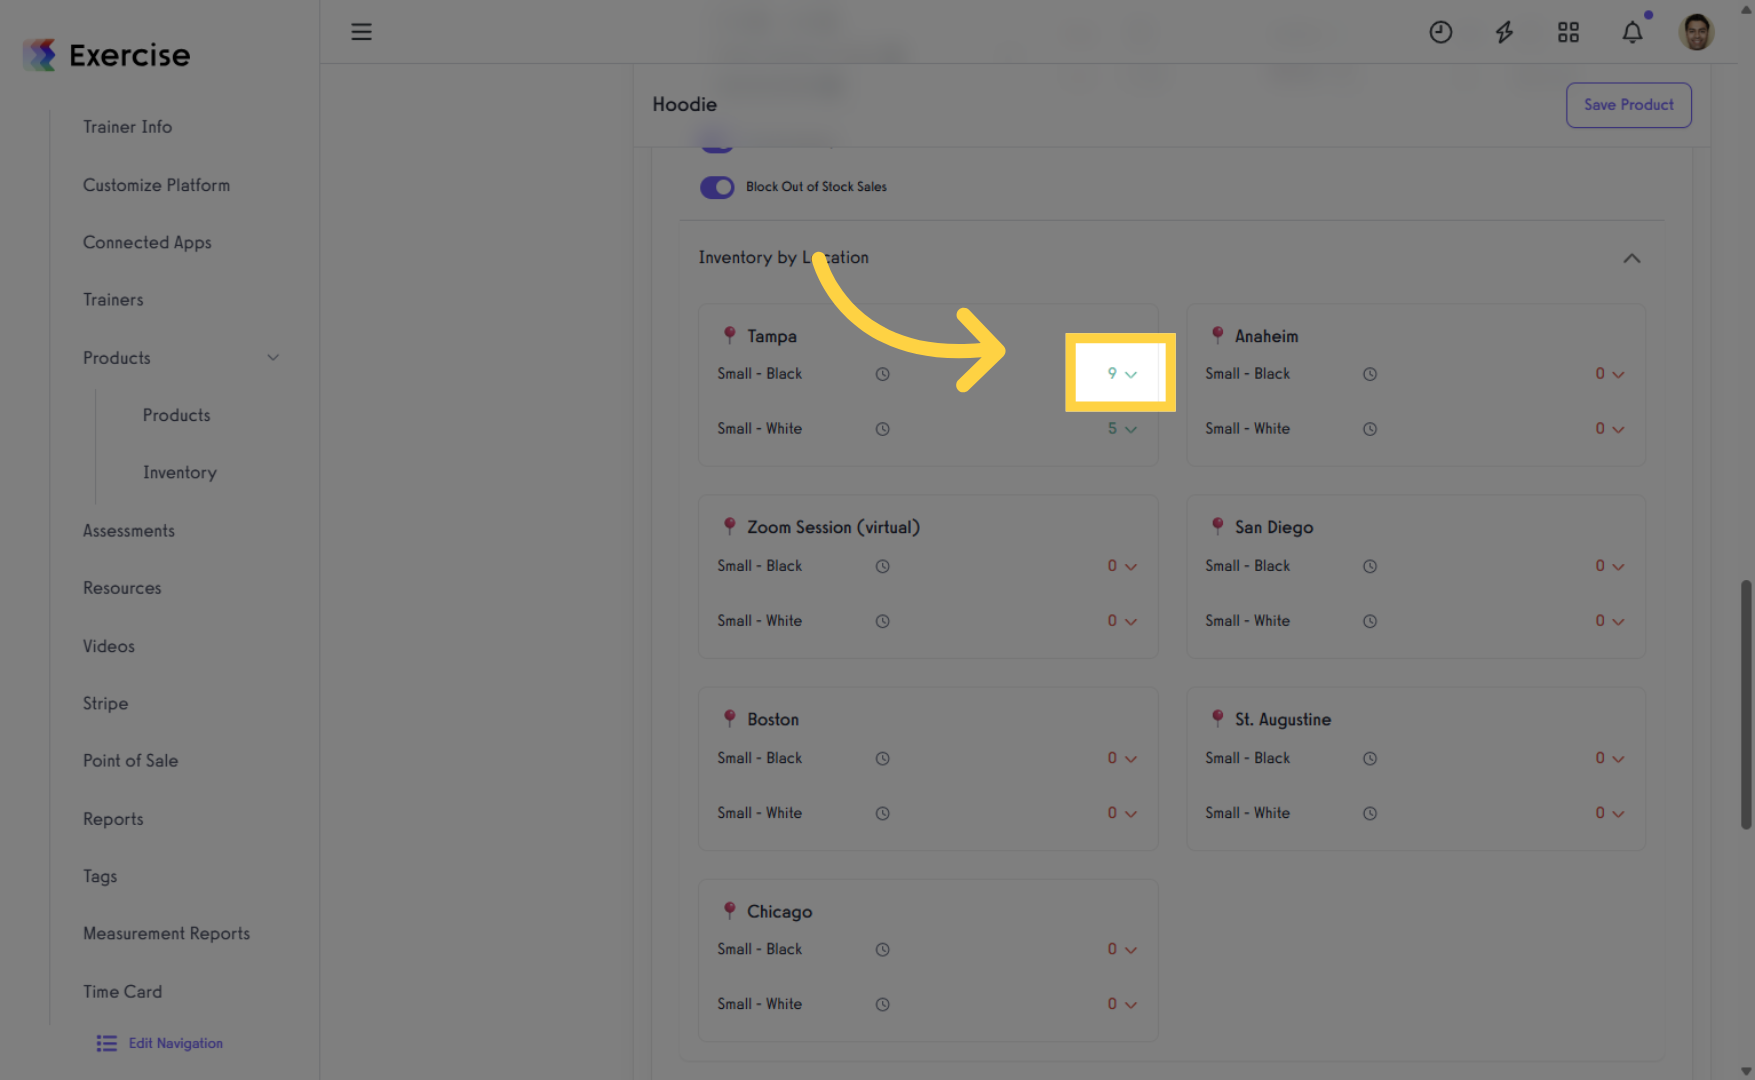Open Chicago Small - White quantity dropdown

[x=1122, y=1004]
